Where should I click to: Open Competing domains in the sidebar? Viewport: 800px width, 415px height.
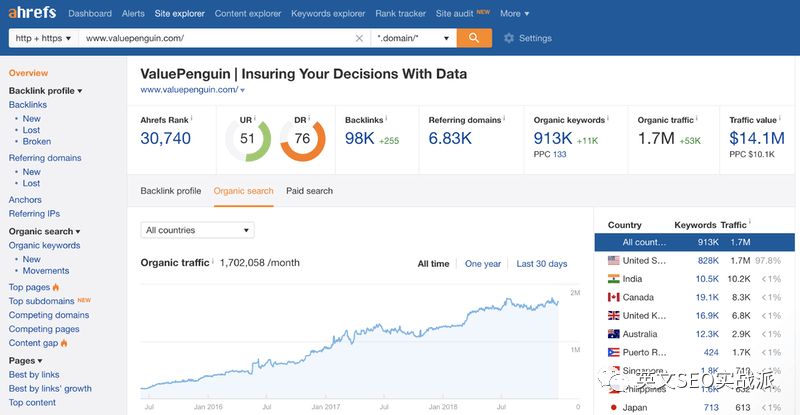point(49,315)
